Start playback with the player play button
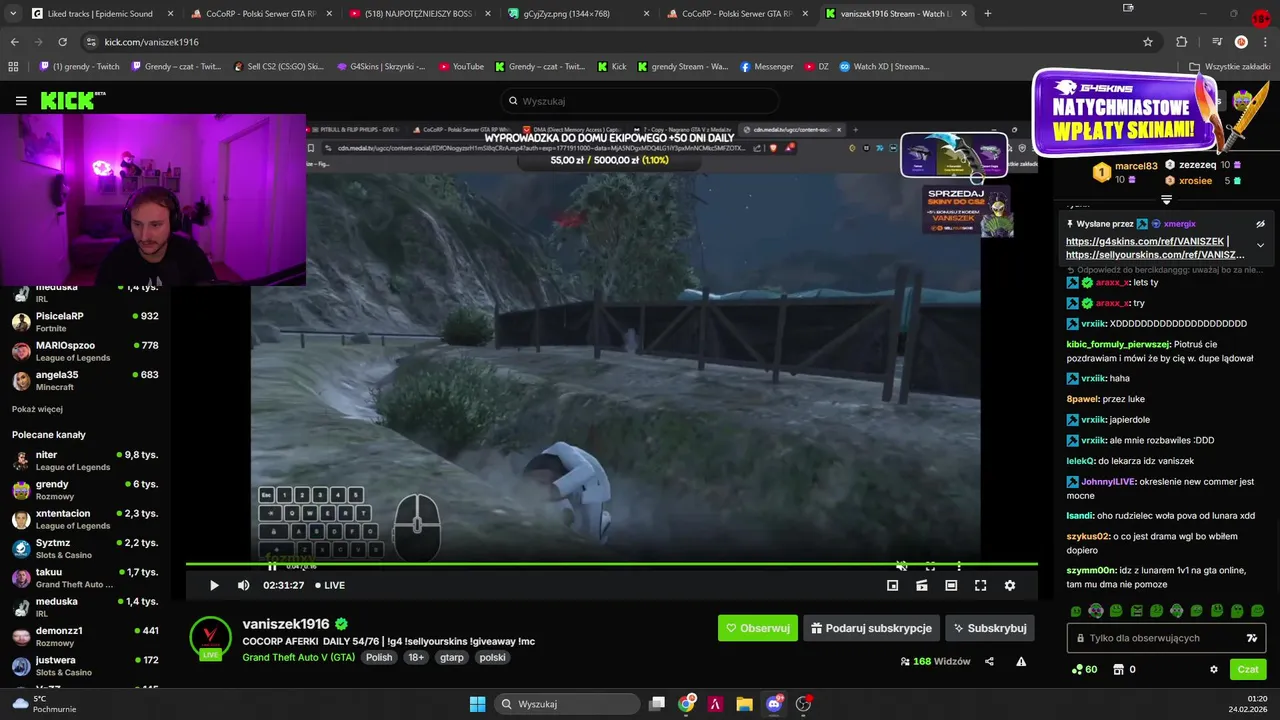Viewport: 1280px width, 720px height. (214, 585)
